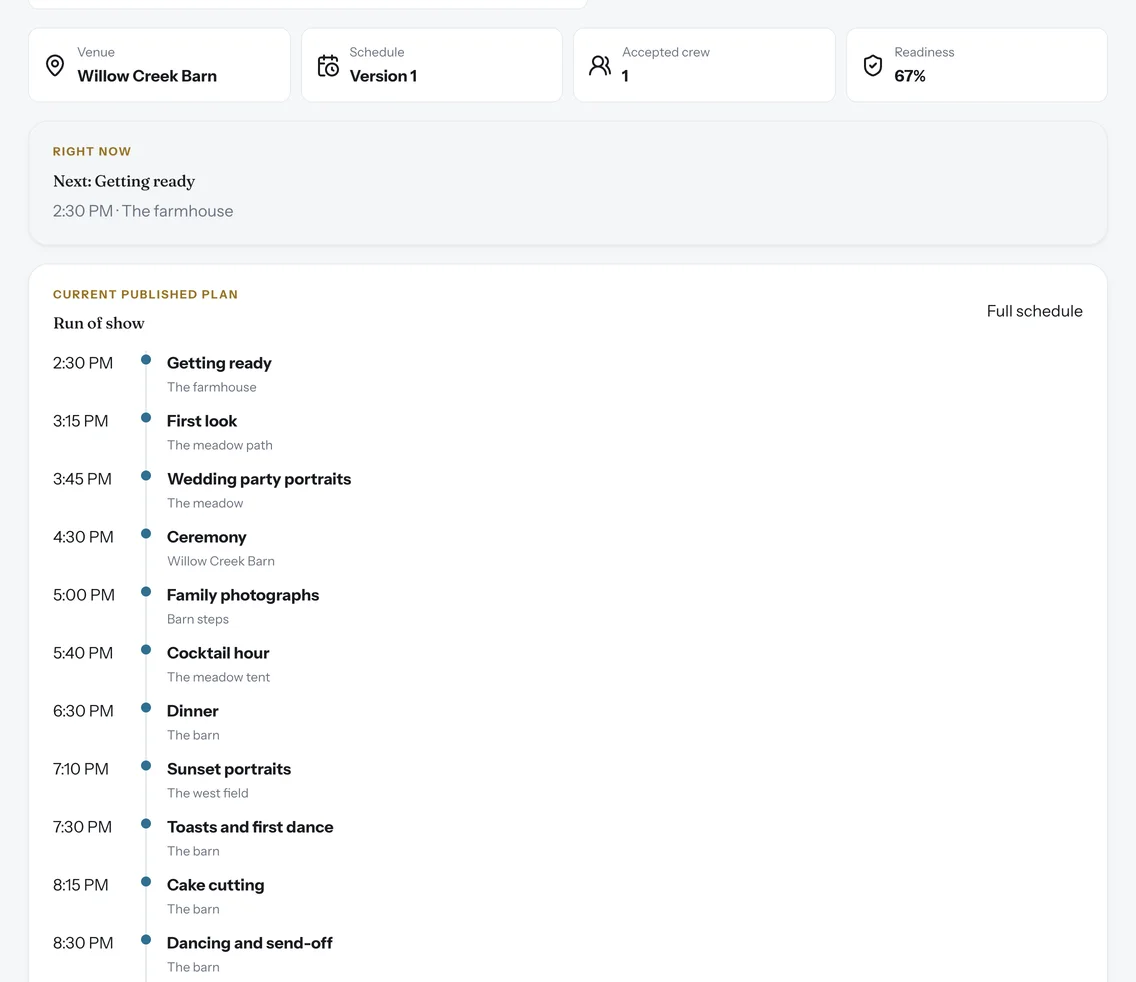The image size is (1136, 982).
Task: Click the schedule calendar clock icon
Action: click(328, 65)
